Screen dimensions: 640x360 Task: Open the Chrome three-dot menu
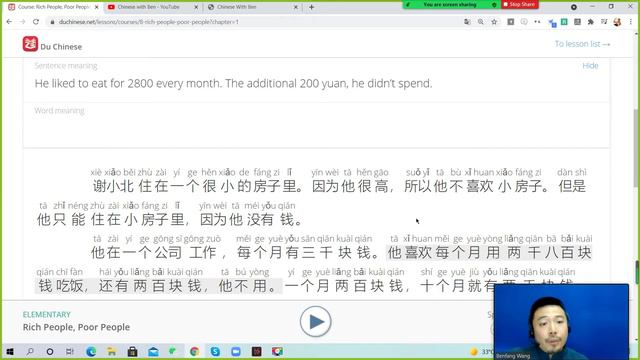631,22
